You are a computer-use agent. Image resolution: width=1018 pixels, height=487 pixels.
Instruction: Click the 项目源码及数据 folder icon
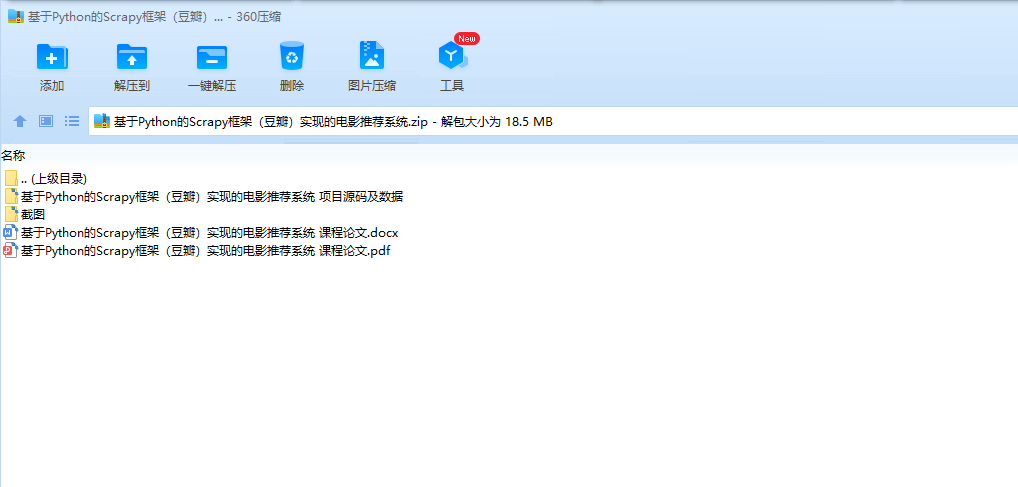[11, 197]
